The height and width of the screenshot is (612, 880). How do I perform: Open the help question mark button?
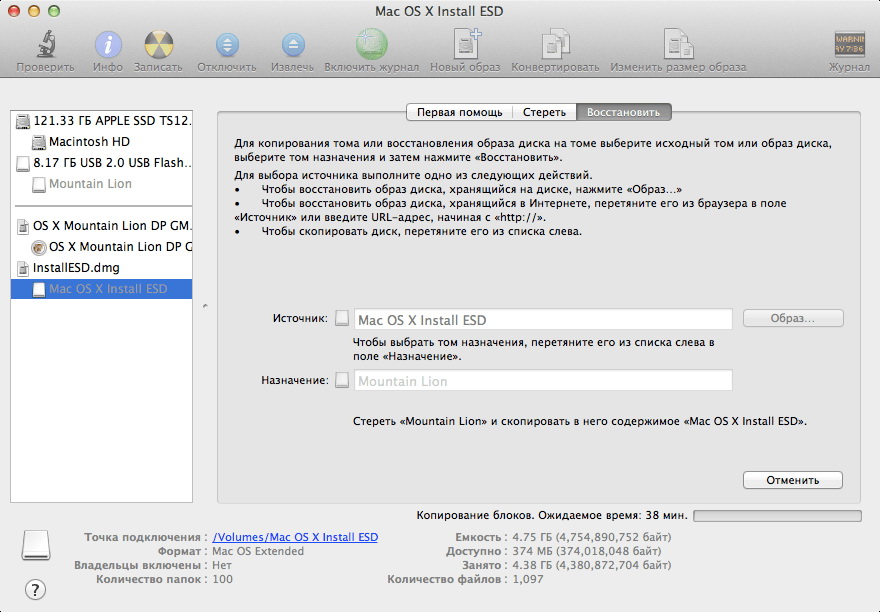click(35, 590)
